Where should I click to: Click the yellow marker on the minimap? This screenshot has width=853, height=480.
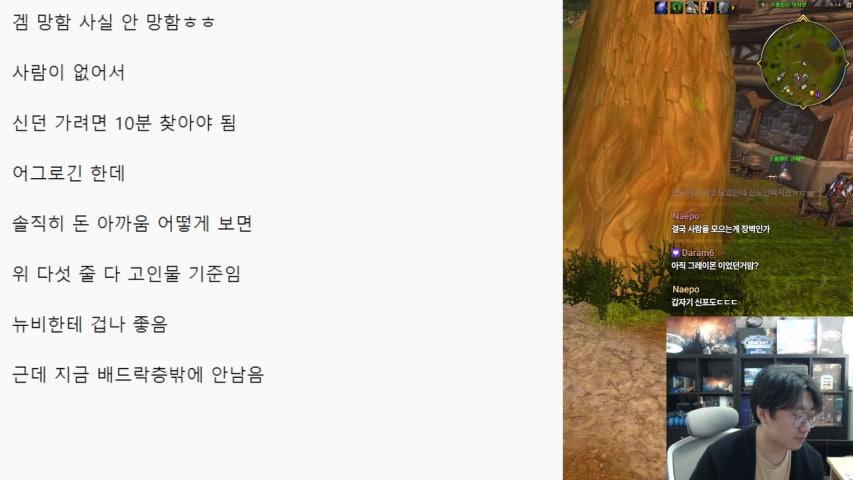click(812, 93)
